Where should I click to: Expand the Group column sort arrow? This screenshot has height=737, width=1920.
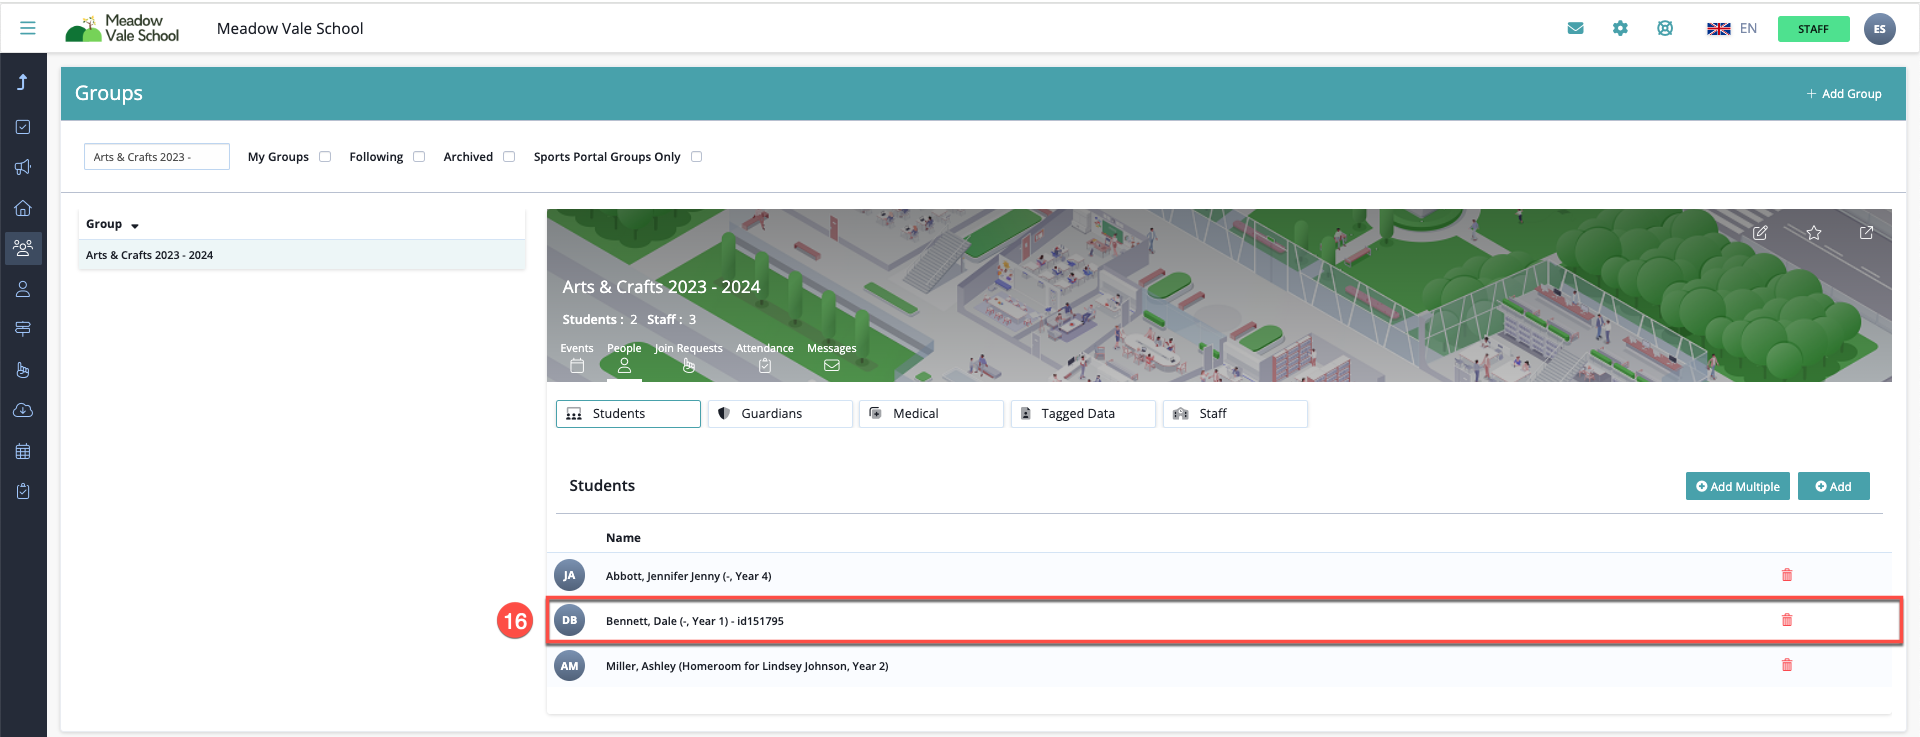click(135, 226)
